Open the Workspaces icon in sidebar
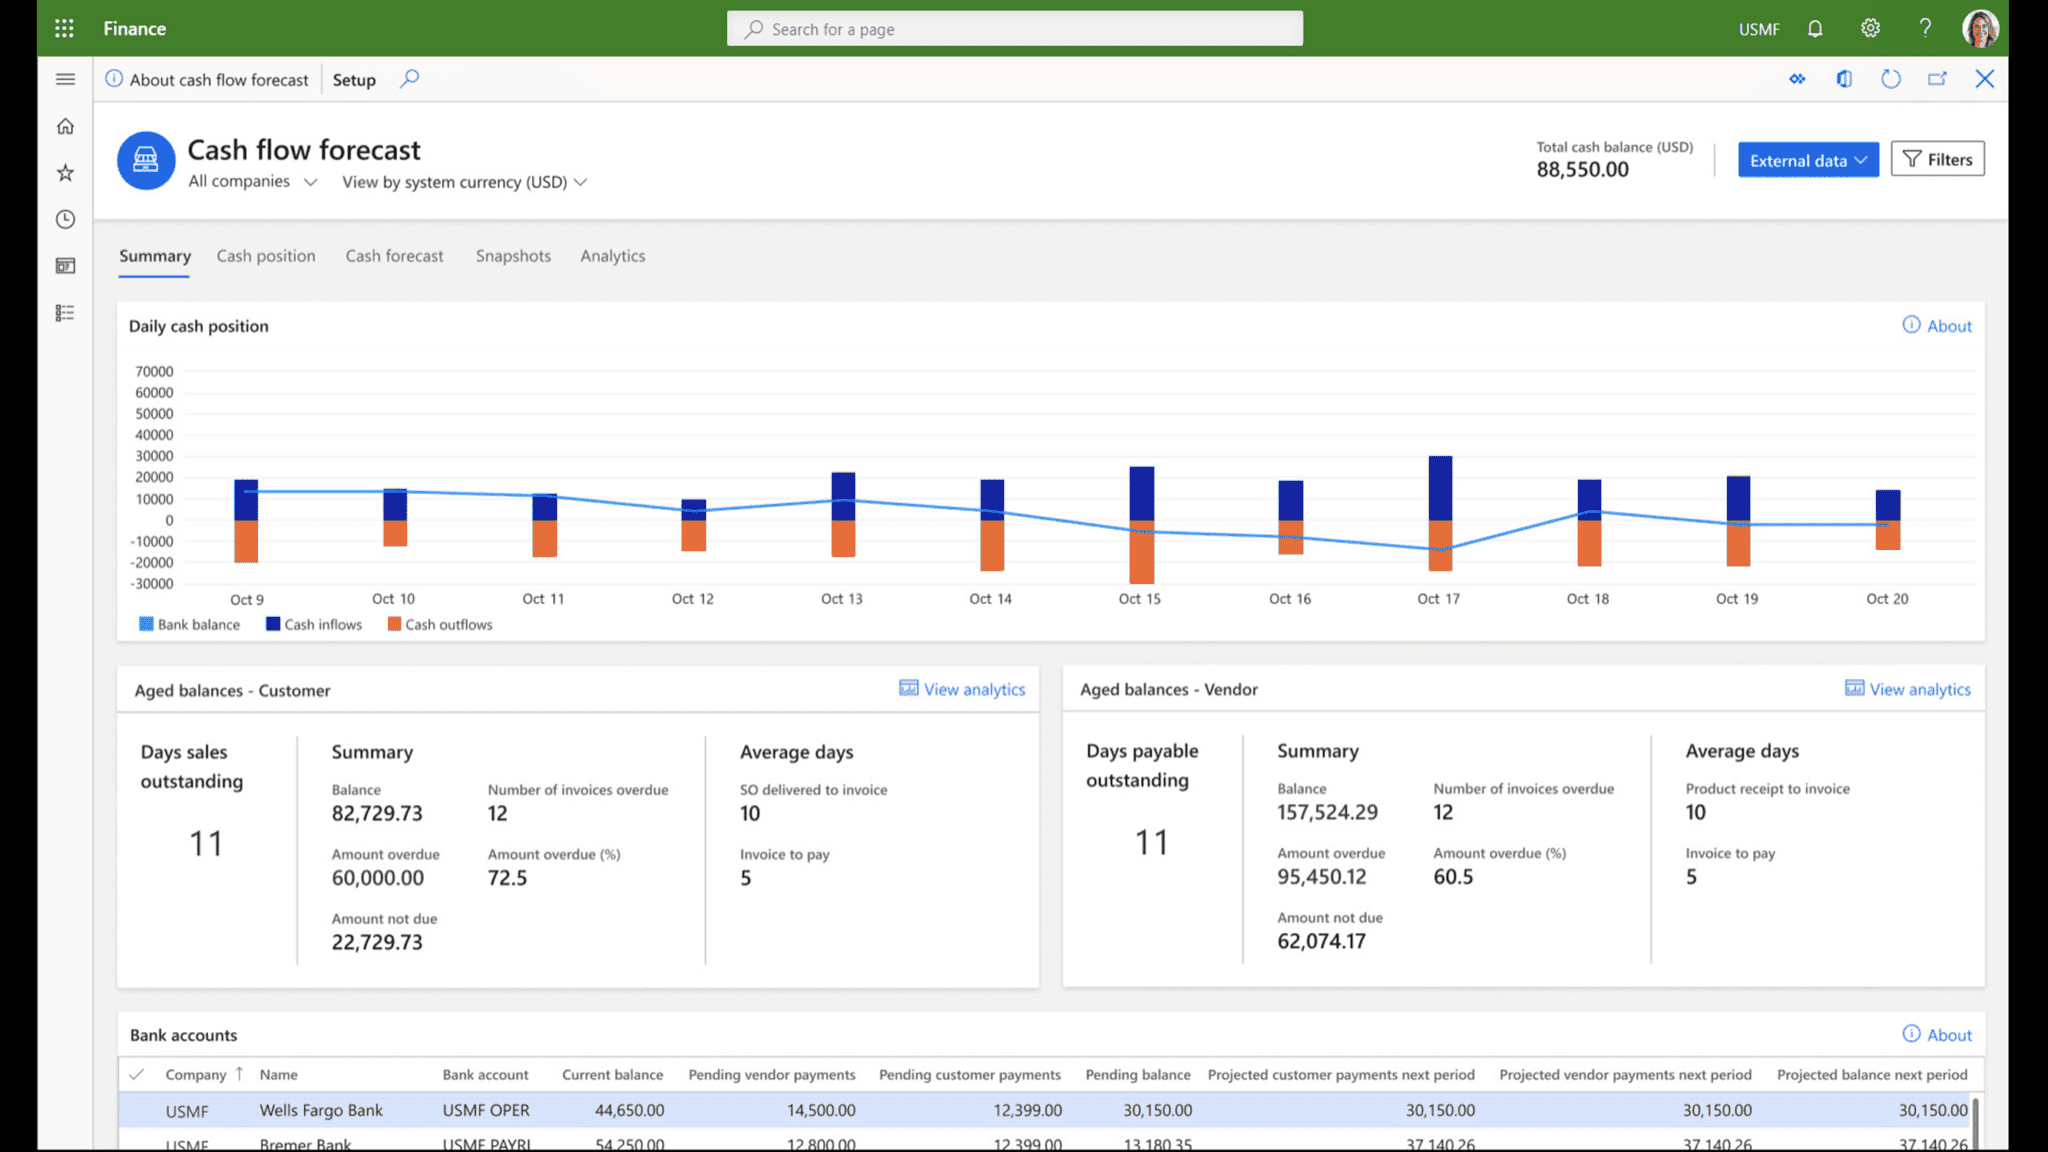2048x1152 pixels. [x=66, y=266]
